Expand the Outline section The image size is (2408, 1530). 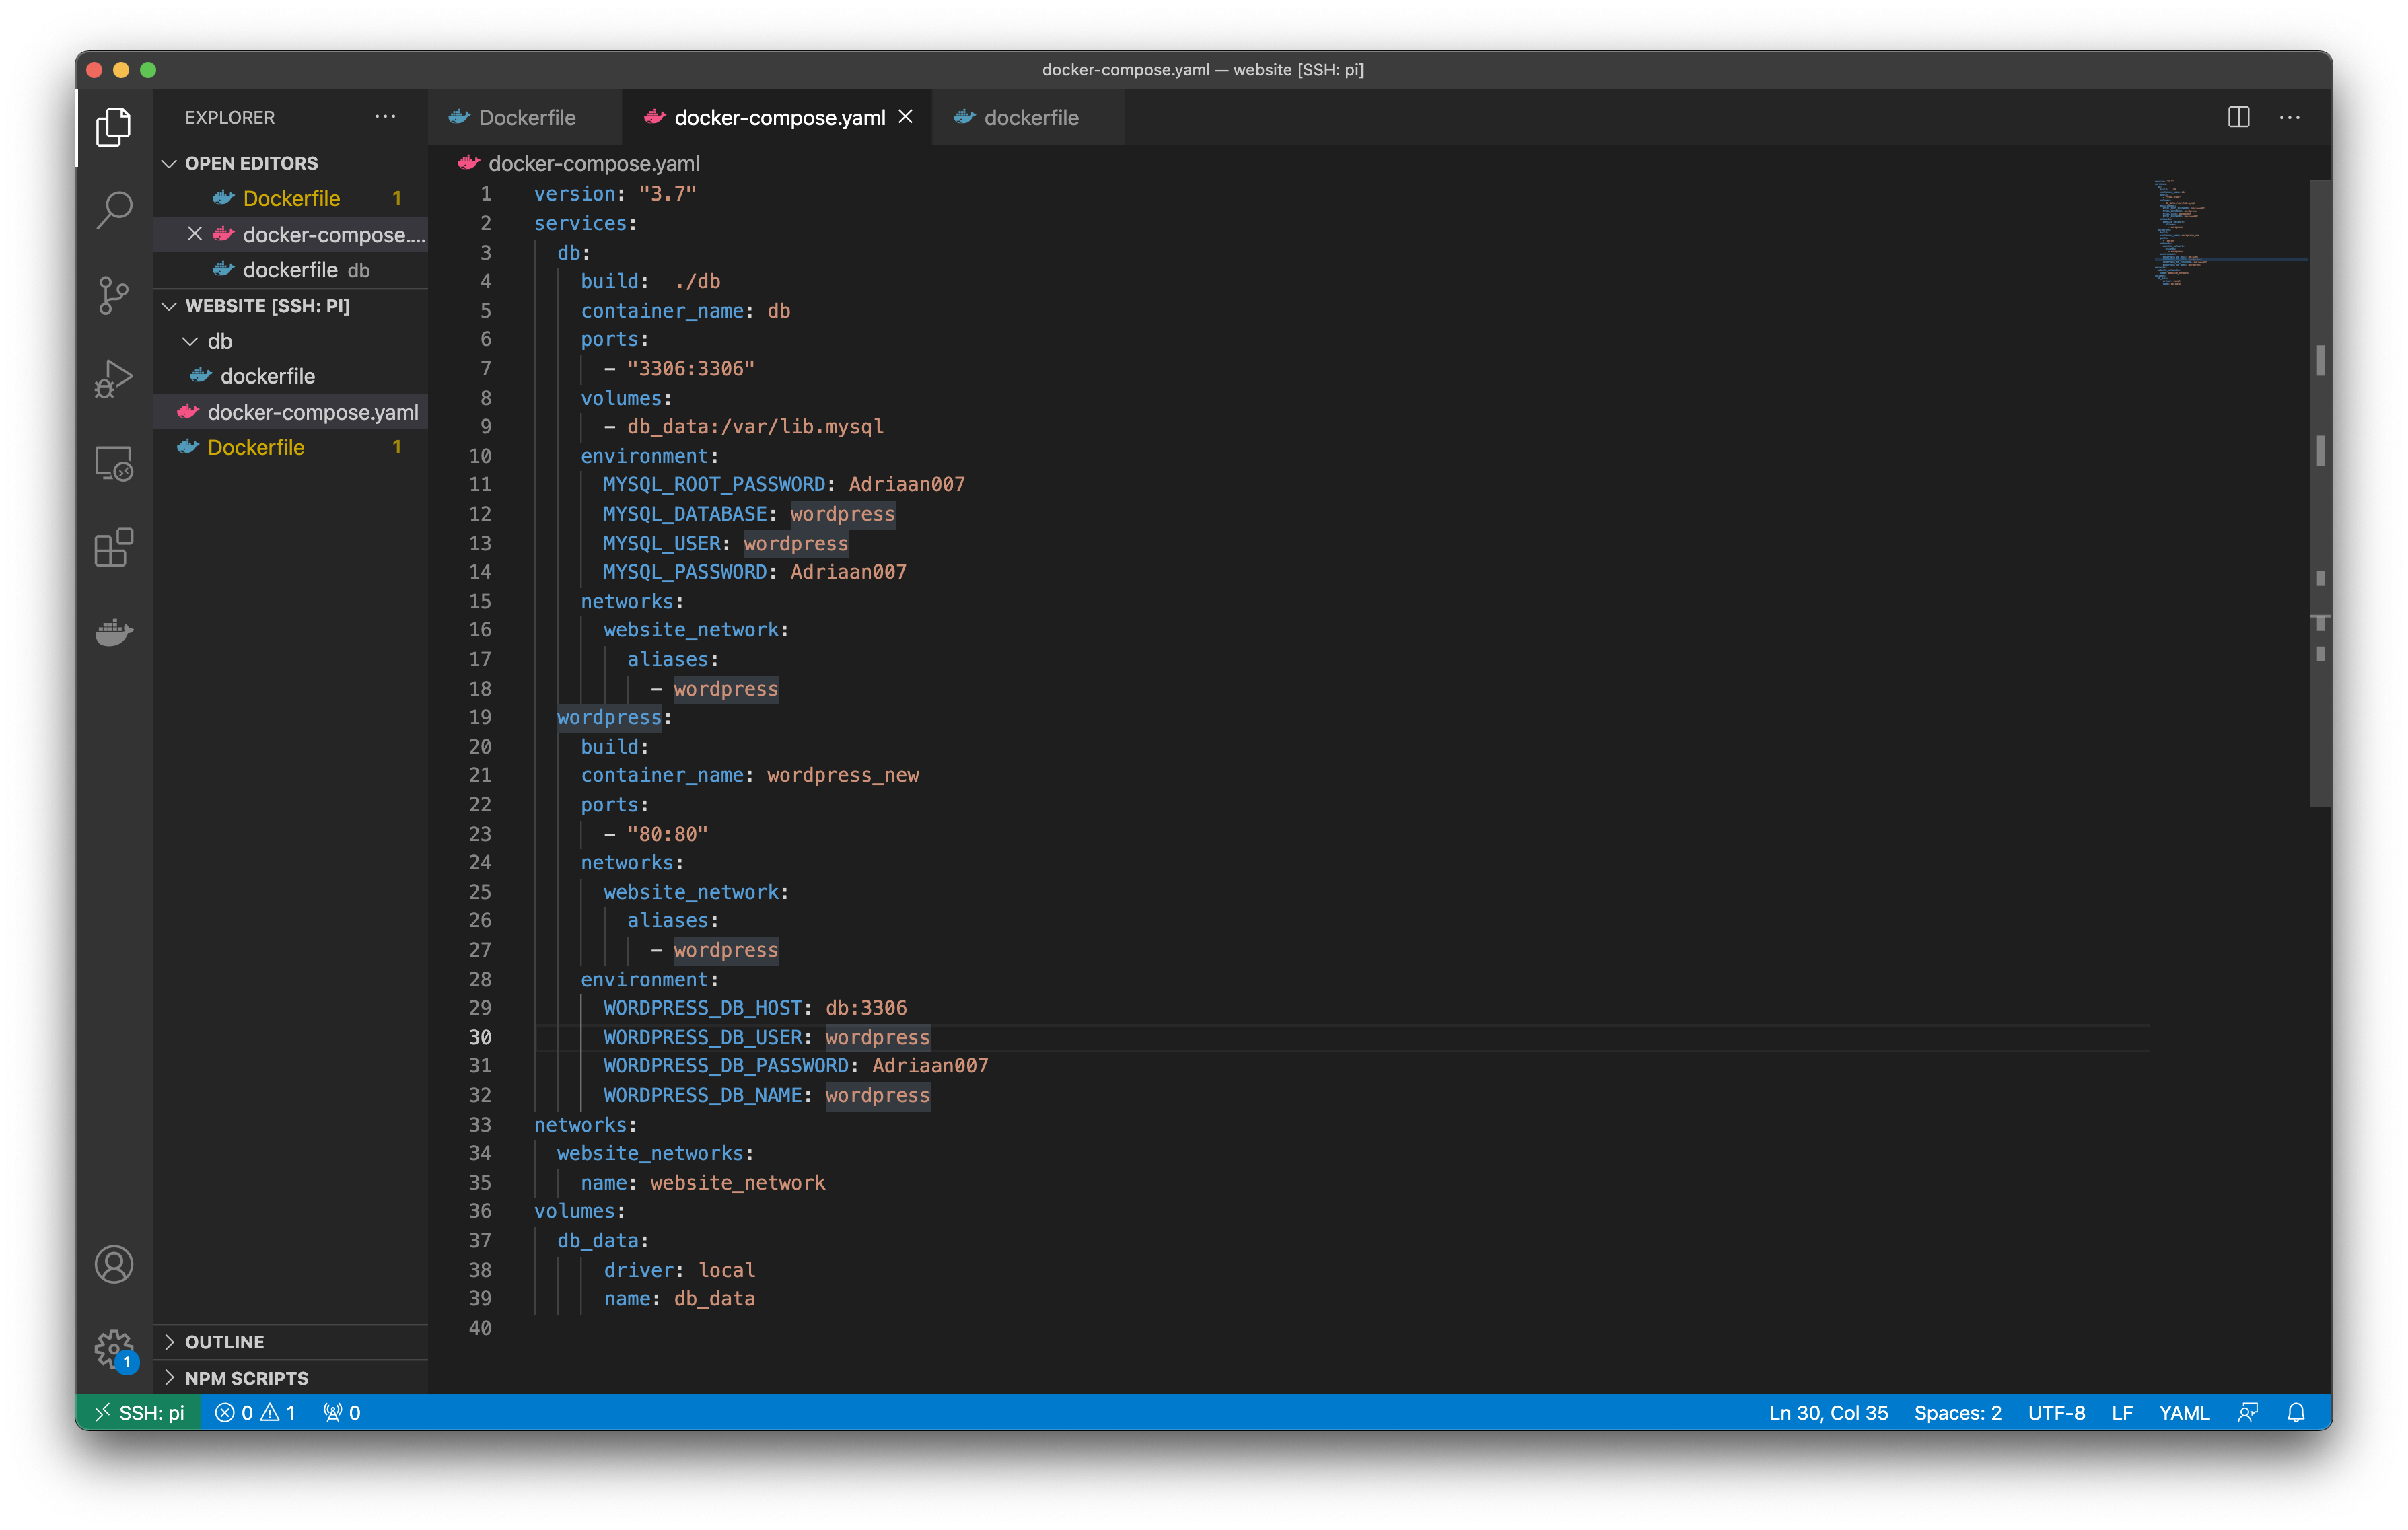290,1342
